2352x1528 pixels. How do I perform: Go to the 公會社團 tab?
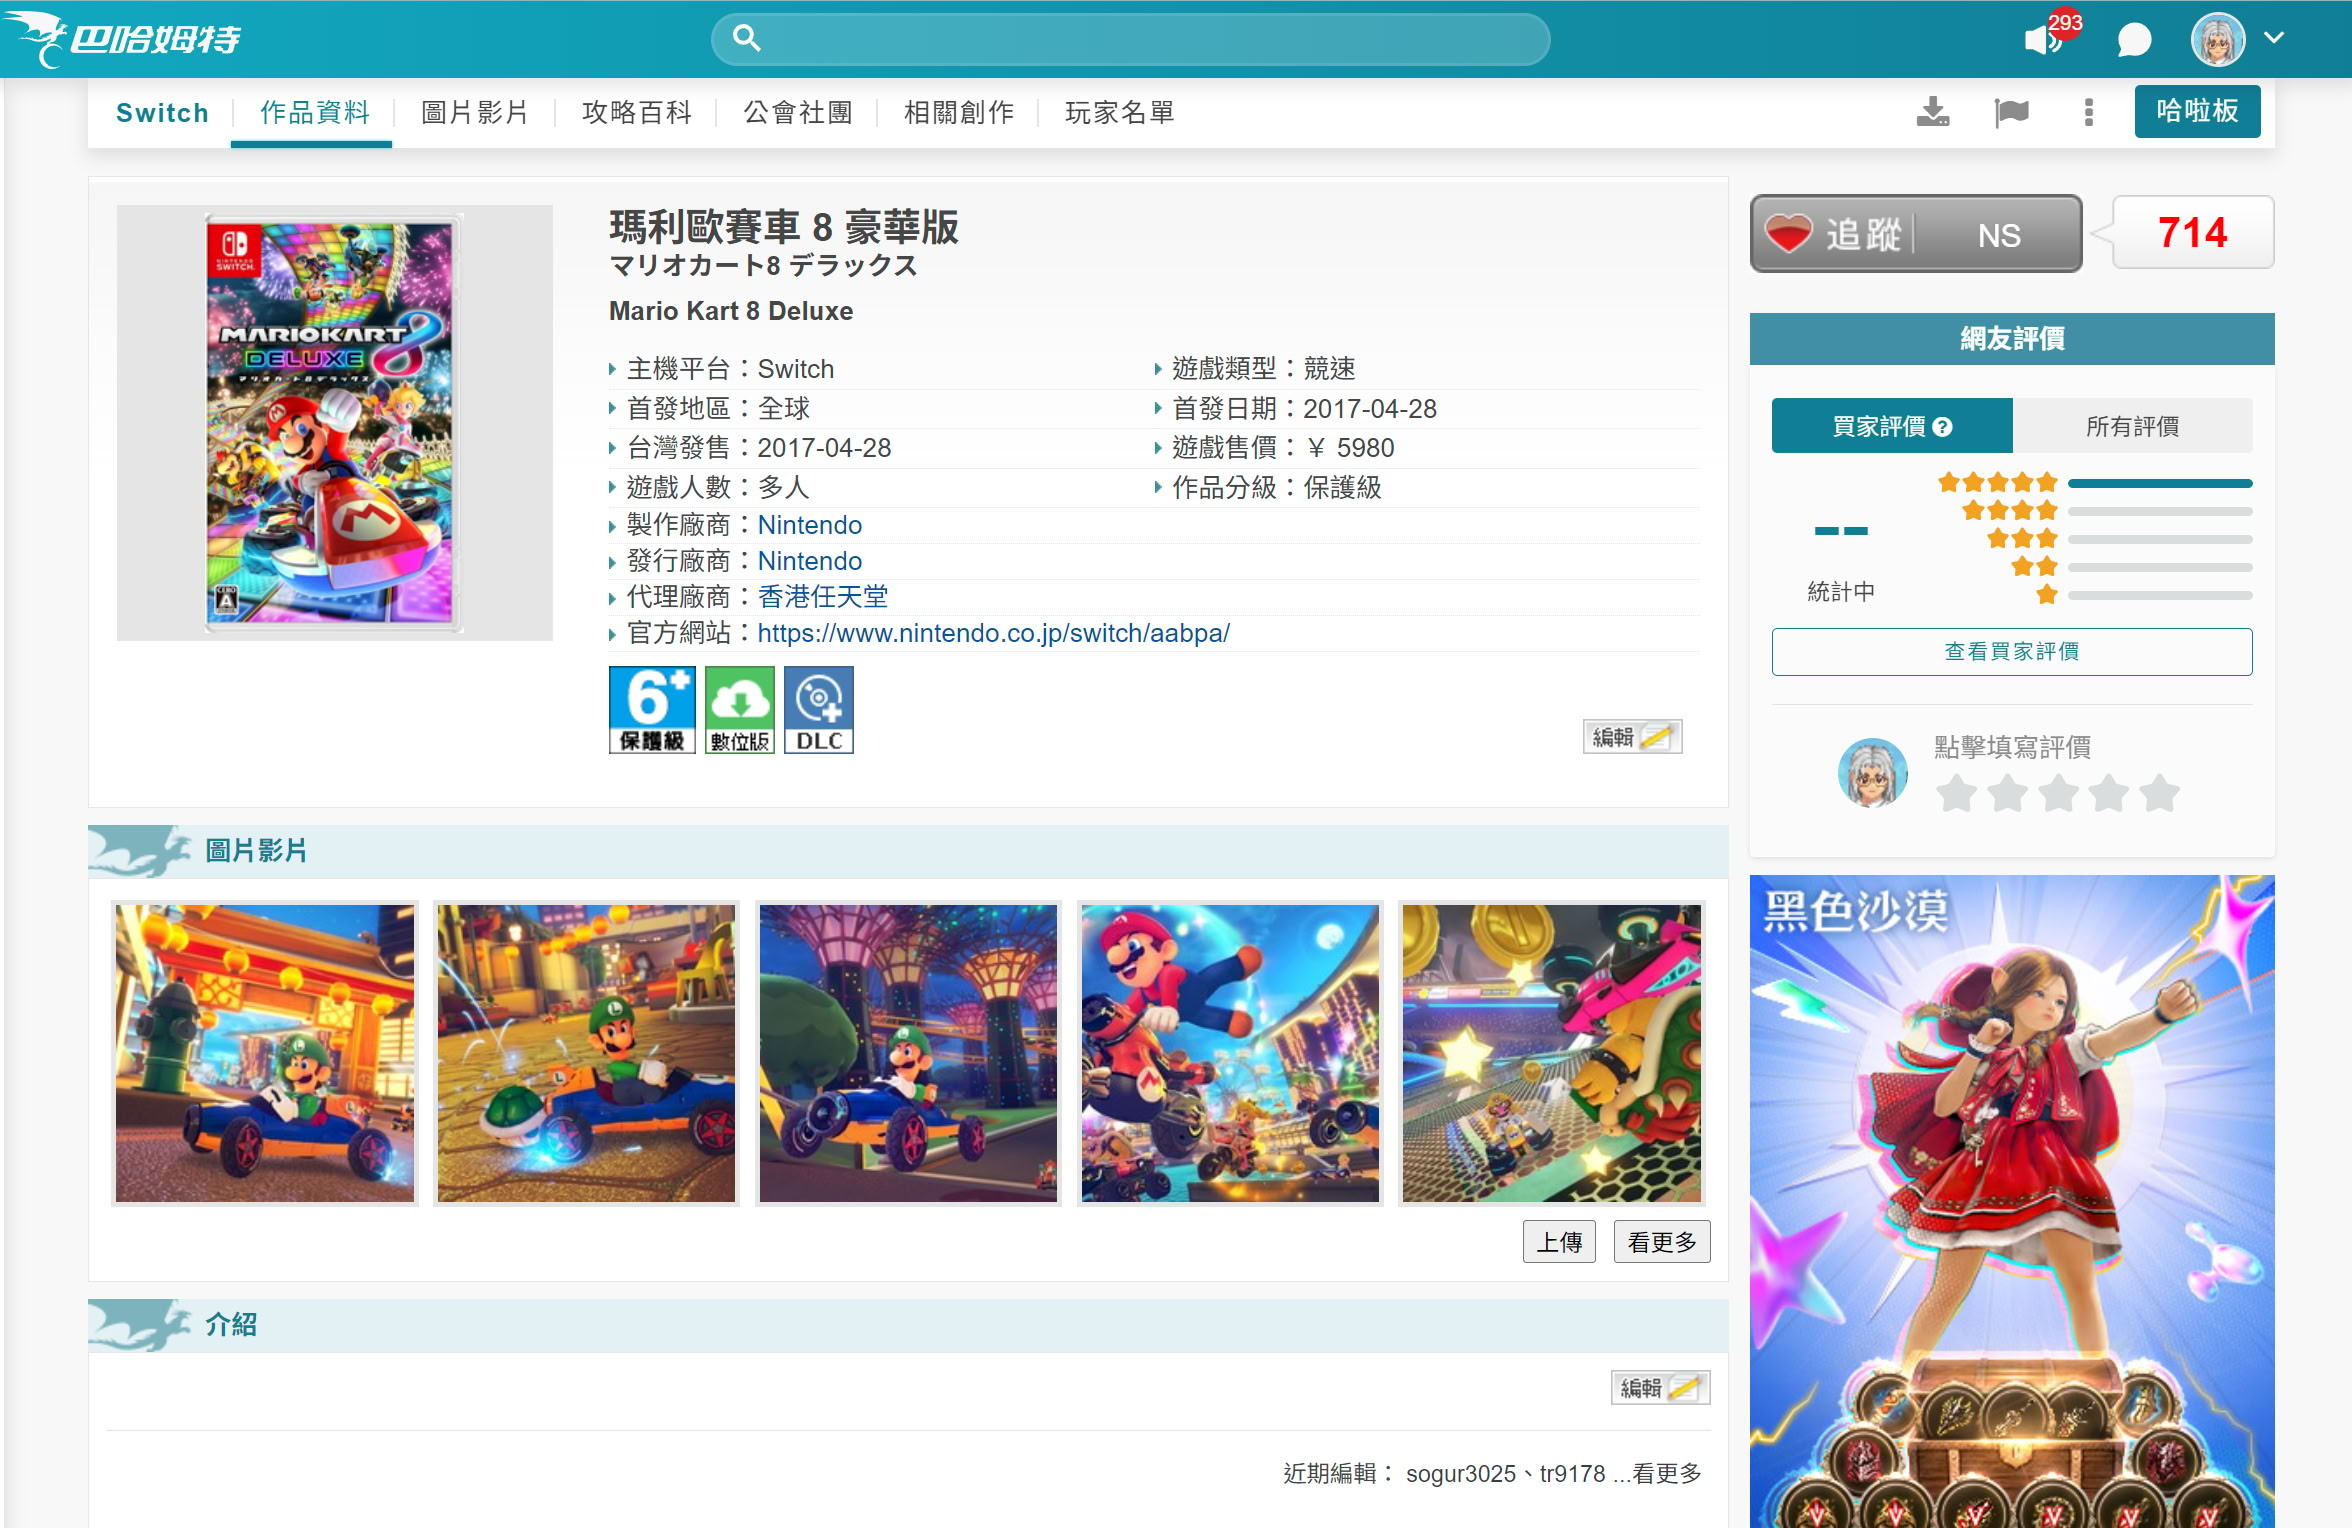click(798, 113)
